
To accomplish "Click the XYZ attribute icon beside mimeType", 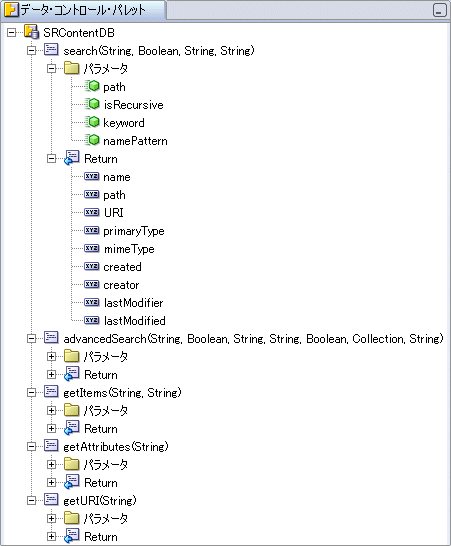I will [92, 248].
